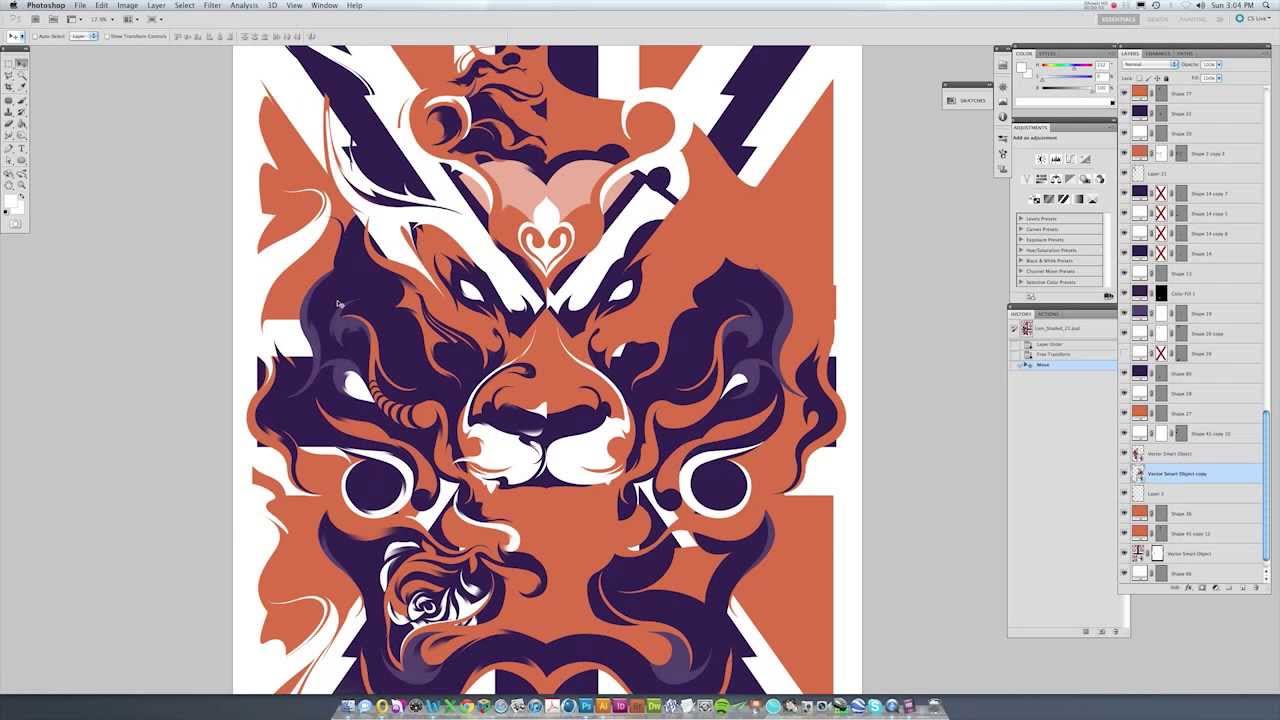Open the layer Opacity dropdown arrow
The width and height of the screenshot is (1280, 720).
(1219, 64)
